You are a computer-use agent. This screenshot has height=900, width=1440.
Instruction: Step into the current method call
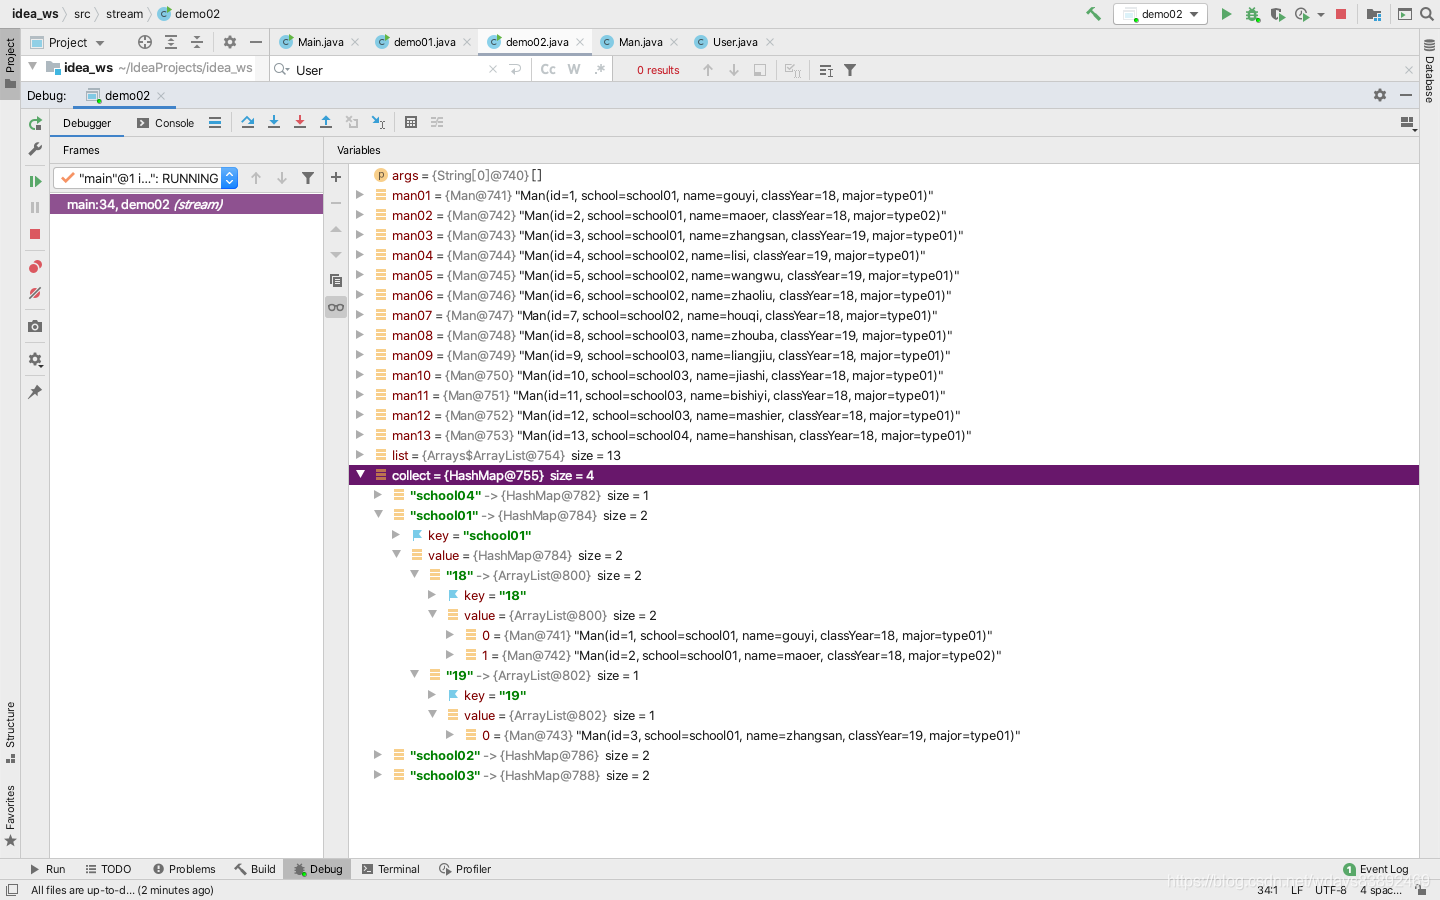274,122
